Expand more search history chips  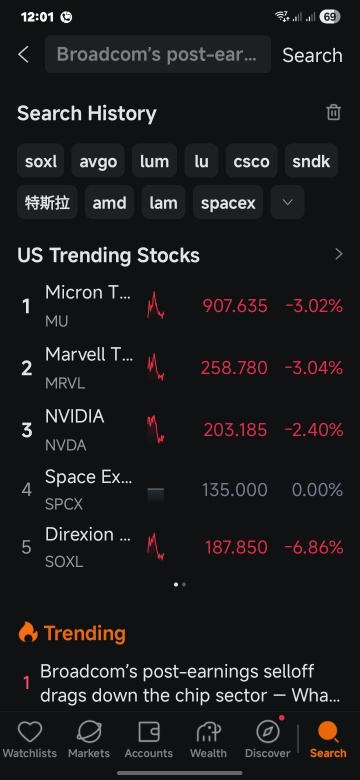[287, 202]
